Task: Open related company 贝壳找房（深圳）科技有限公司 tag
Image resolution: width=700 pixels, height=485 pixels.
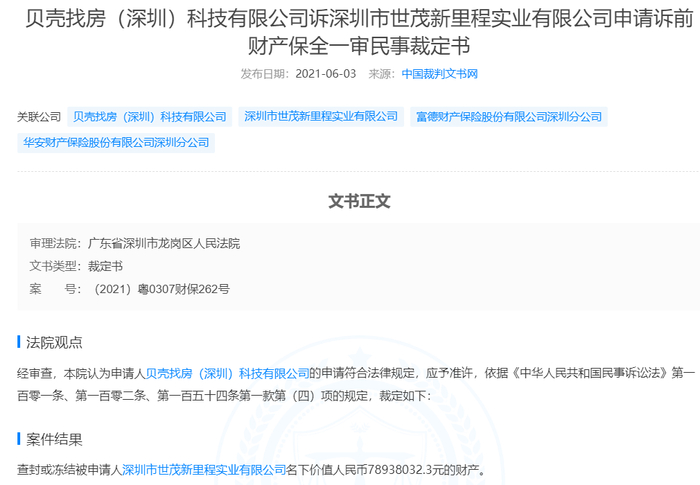Action: pyautogui.click(x=150, y=117)
